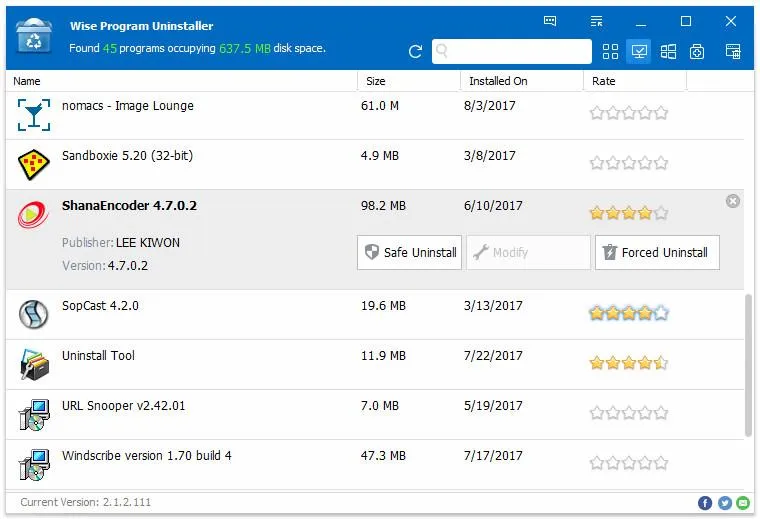Open the feedback message icon in title bar
This screenshot has height=519, width=760.
click(550, 21)
